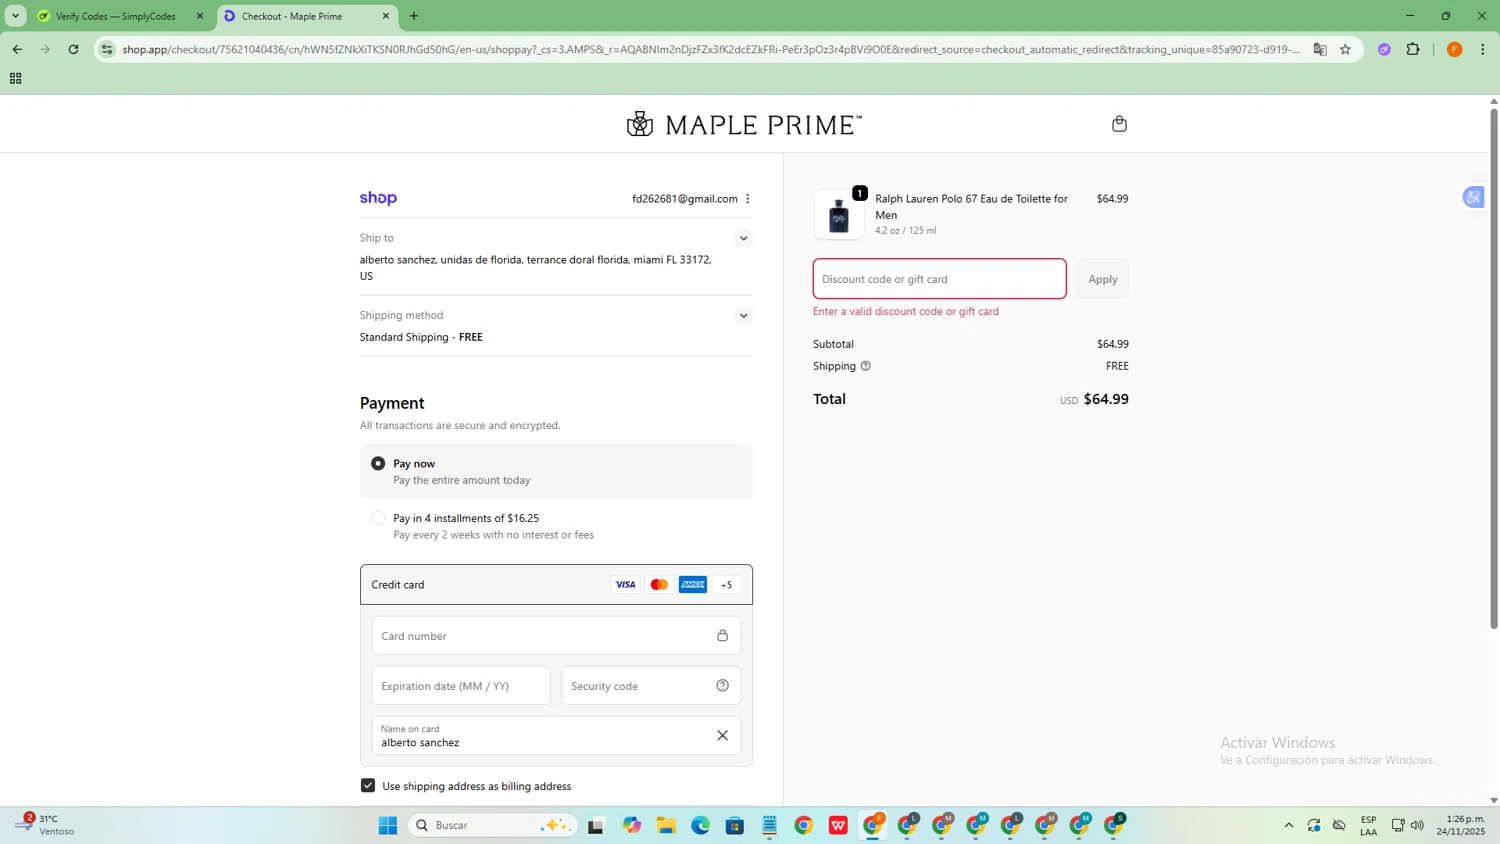Select the Credit card payment method
Image resolution: width=1500 pixels, height=844 pixels.
tap(556, 585)
